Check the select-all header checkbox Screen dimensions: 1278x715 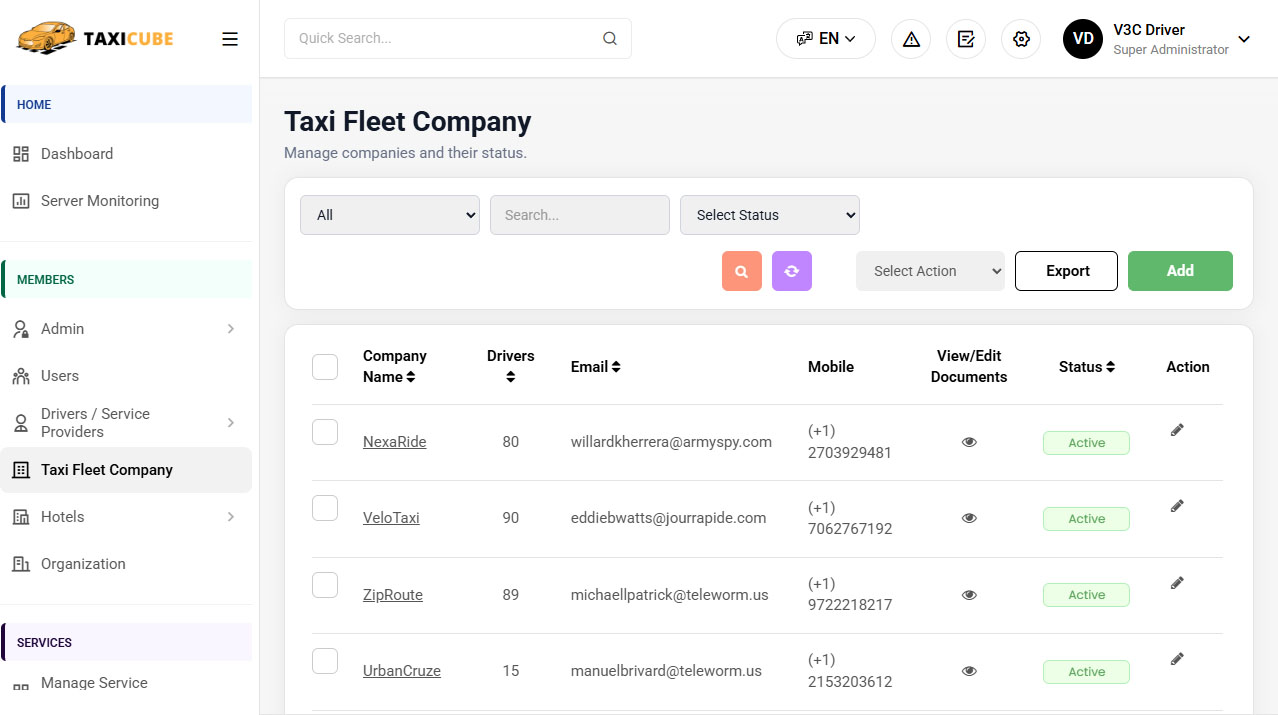tap(325, 367)
